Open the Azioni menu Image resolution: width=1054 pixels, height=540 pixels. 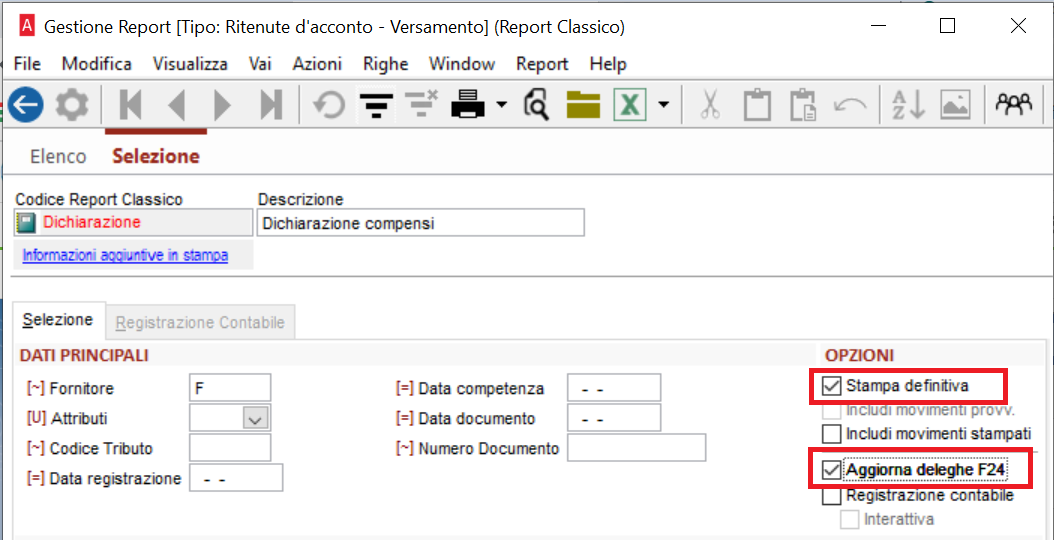point(317,64)
